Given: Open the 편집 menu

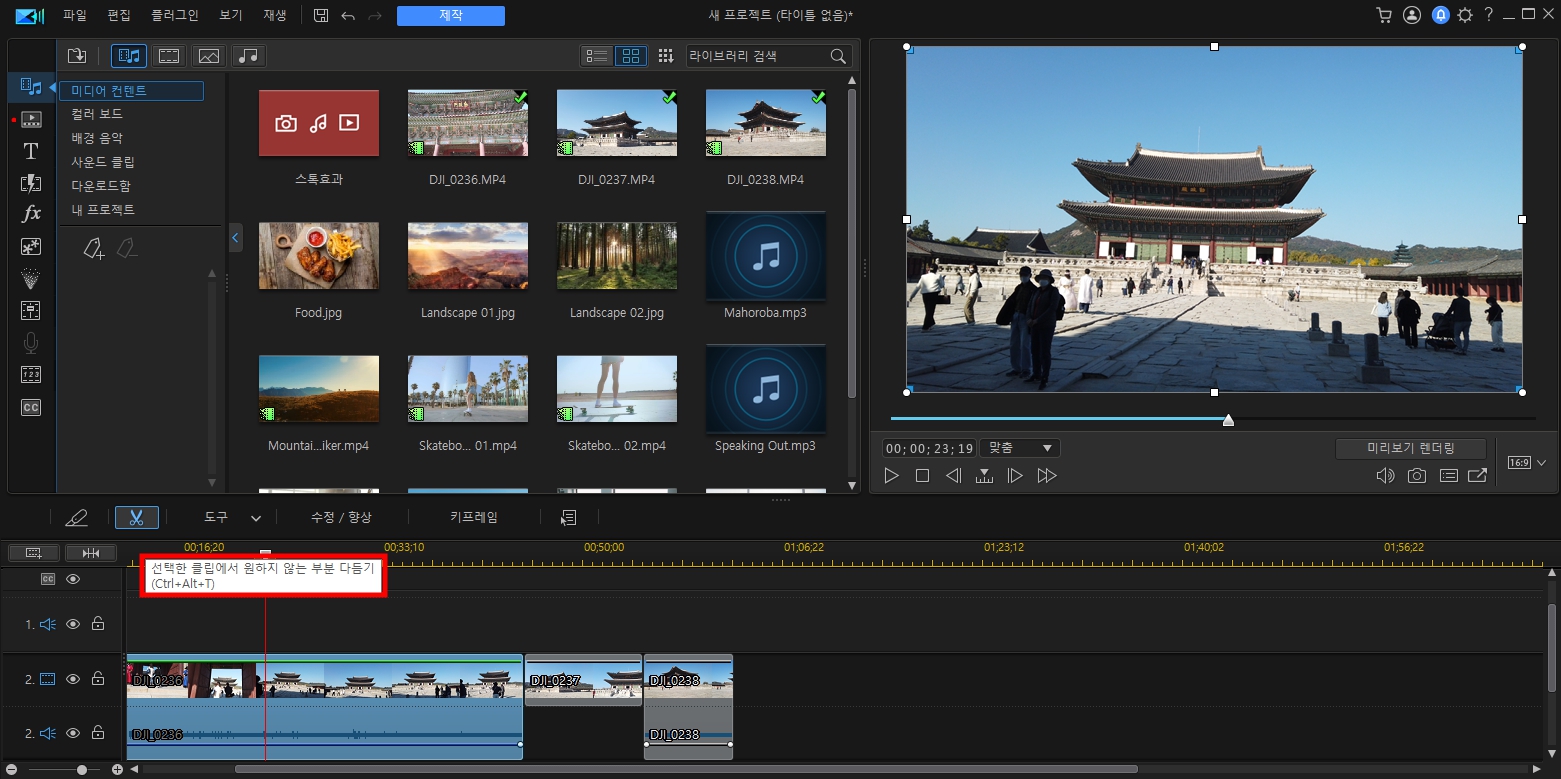Looking at the screenshot, I should [x=119, y=16].
